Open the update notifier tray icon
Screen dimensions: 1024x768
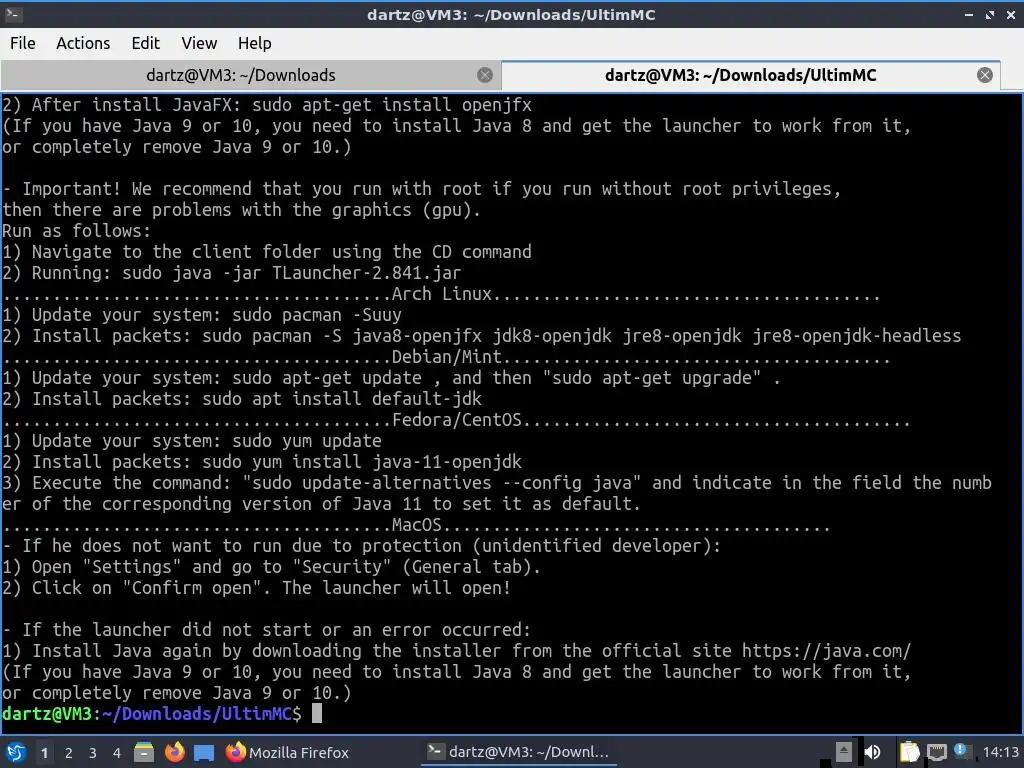tap(961, 751)
